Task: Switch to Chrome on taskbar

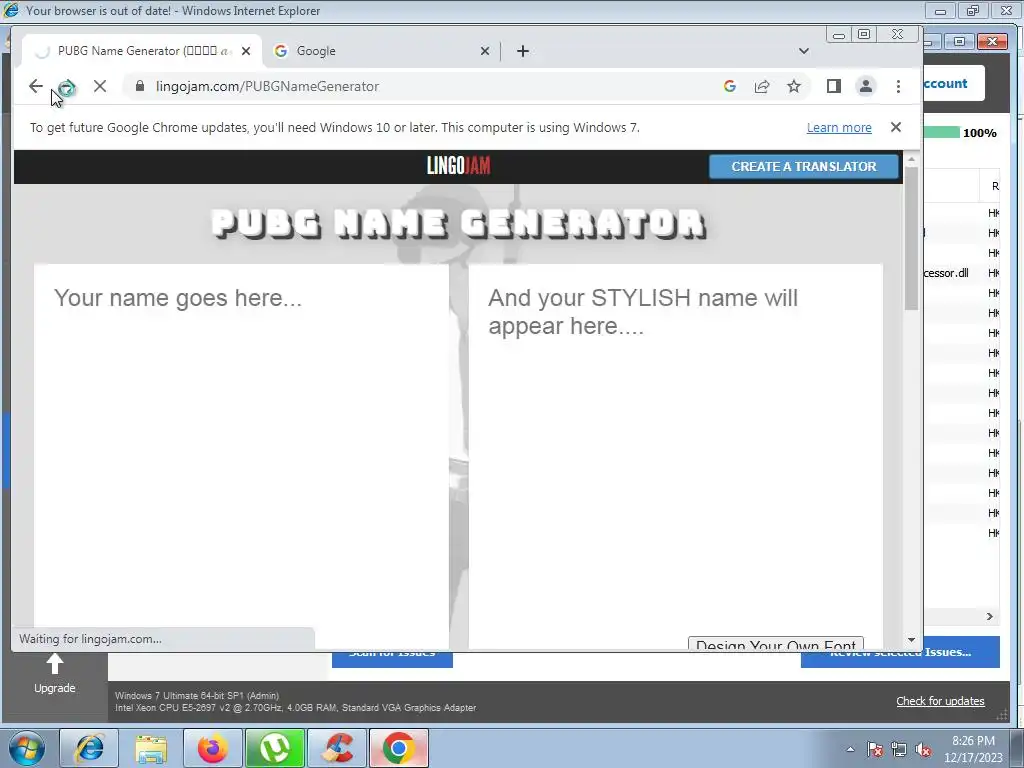Action: [399, 748]
